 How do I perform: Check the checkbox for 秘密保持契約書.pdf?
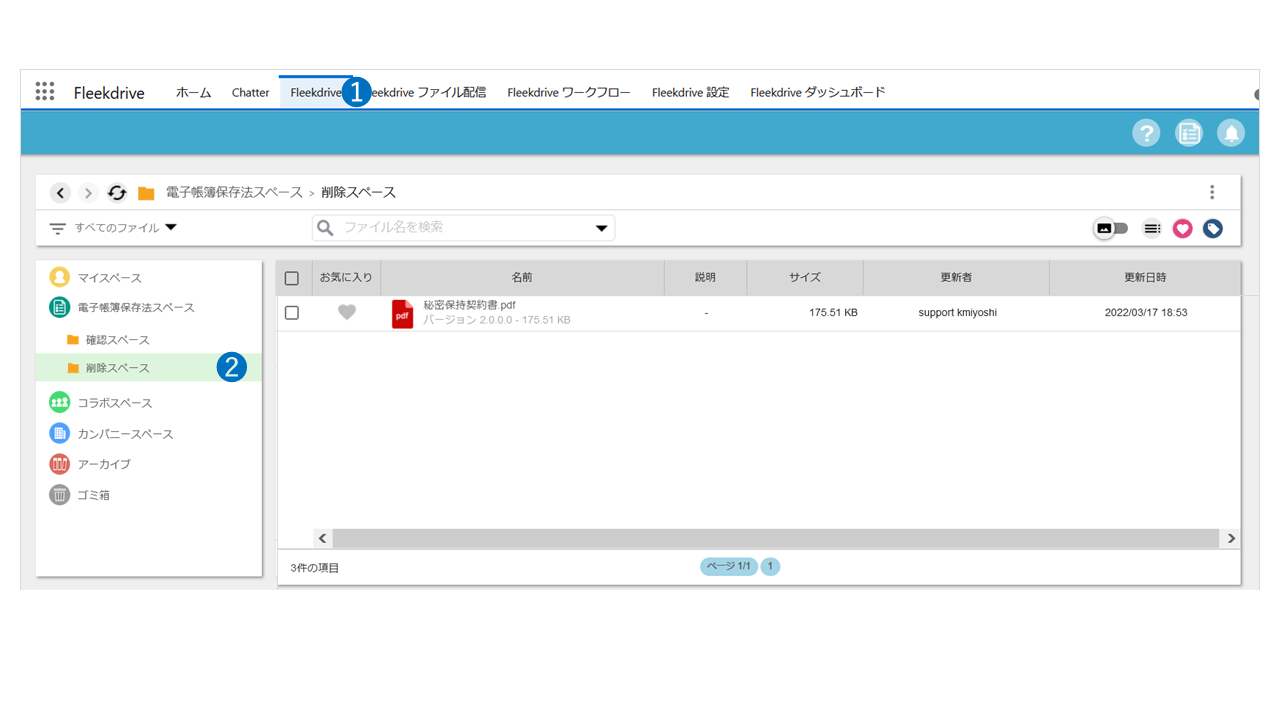tap(292, 313)
